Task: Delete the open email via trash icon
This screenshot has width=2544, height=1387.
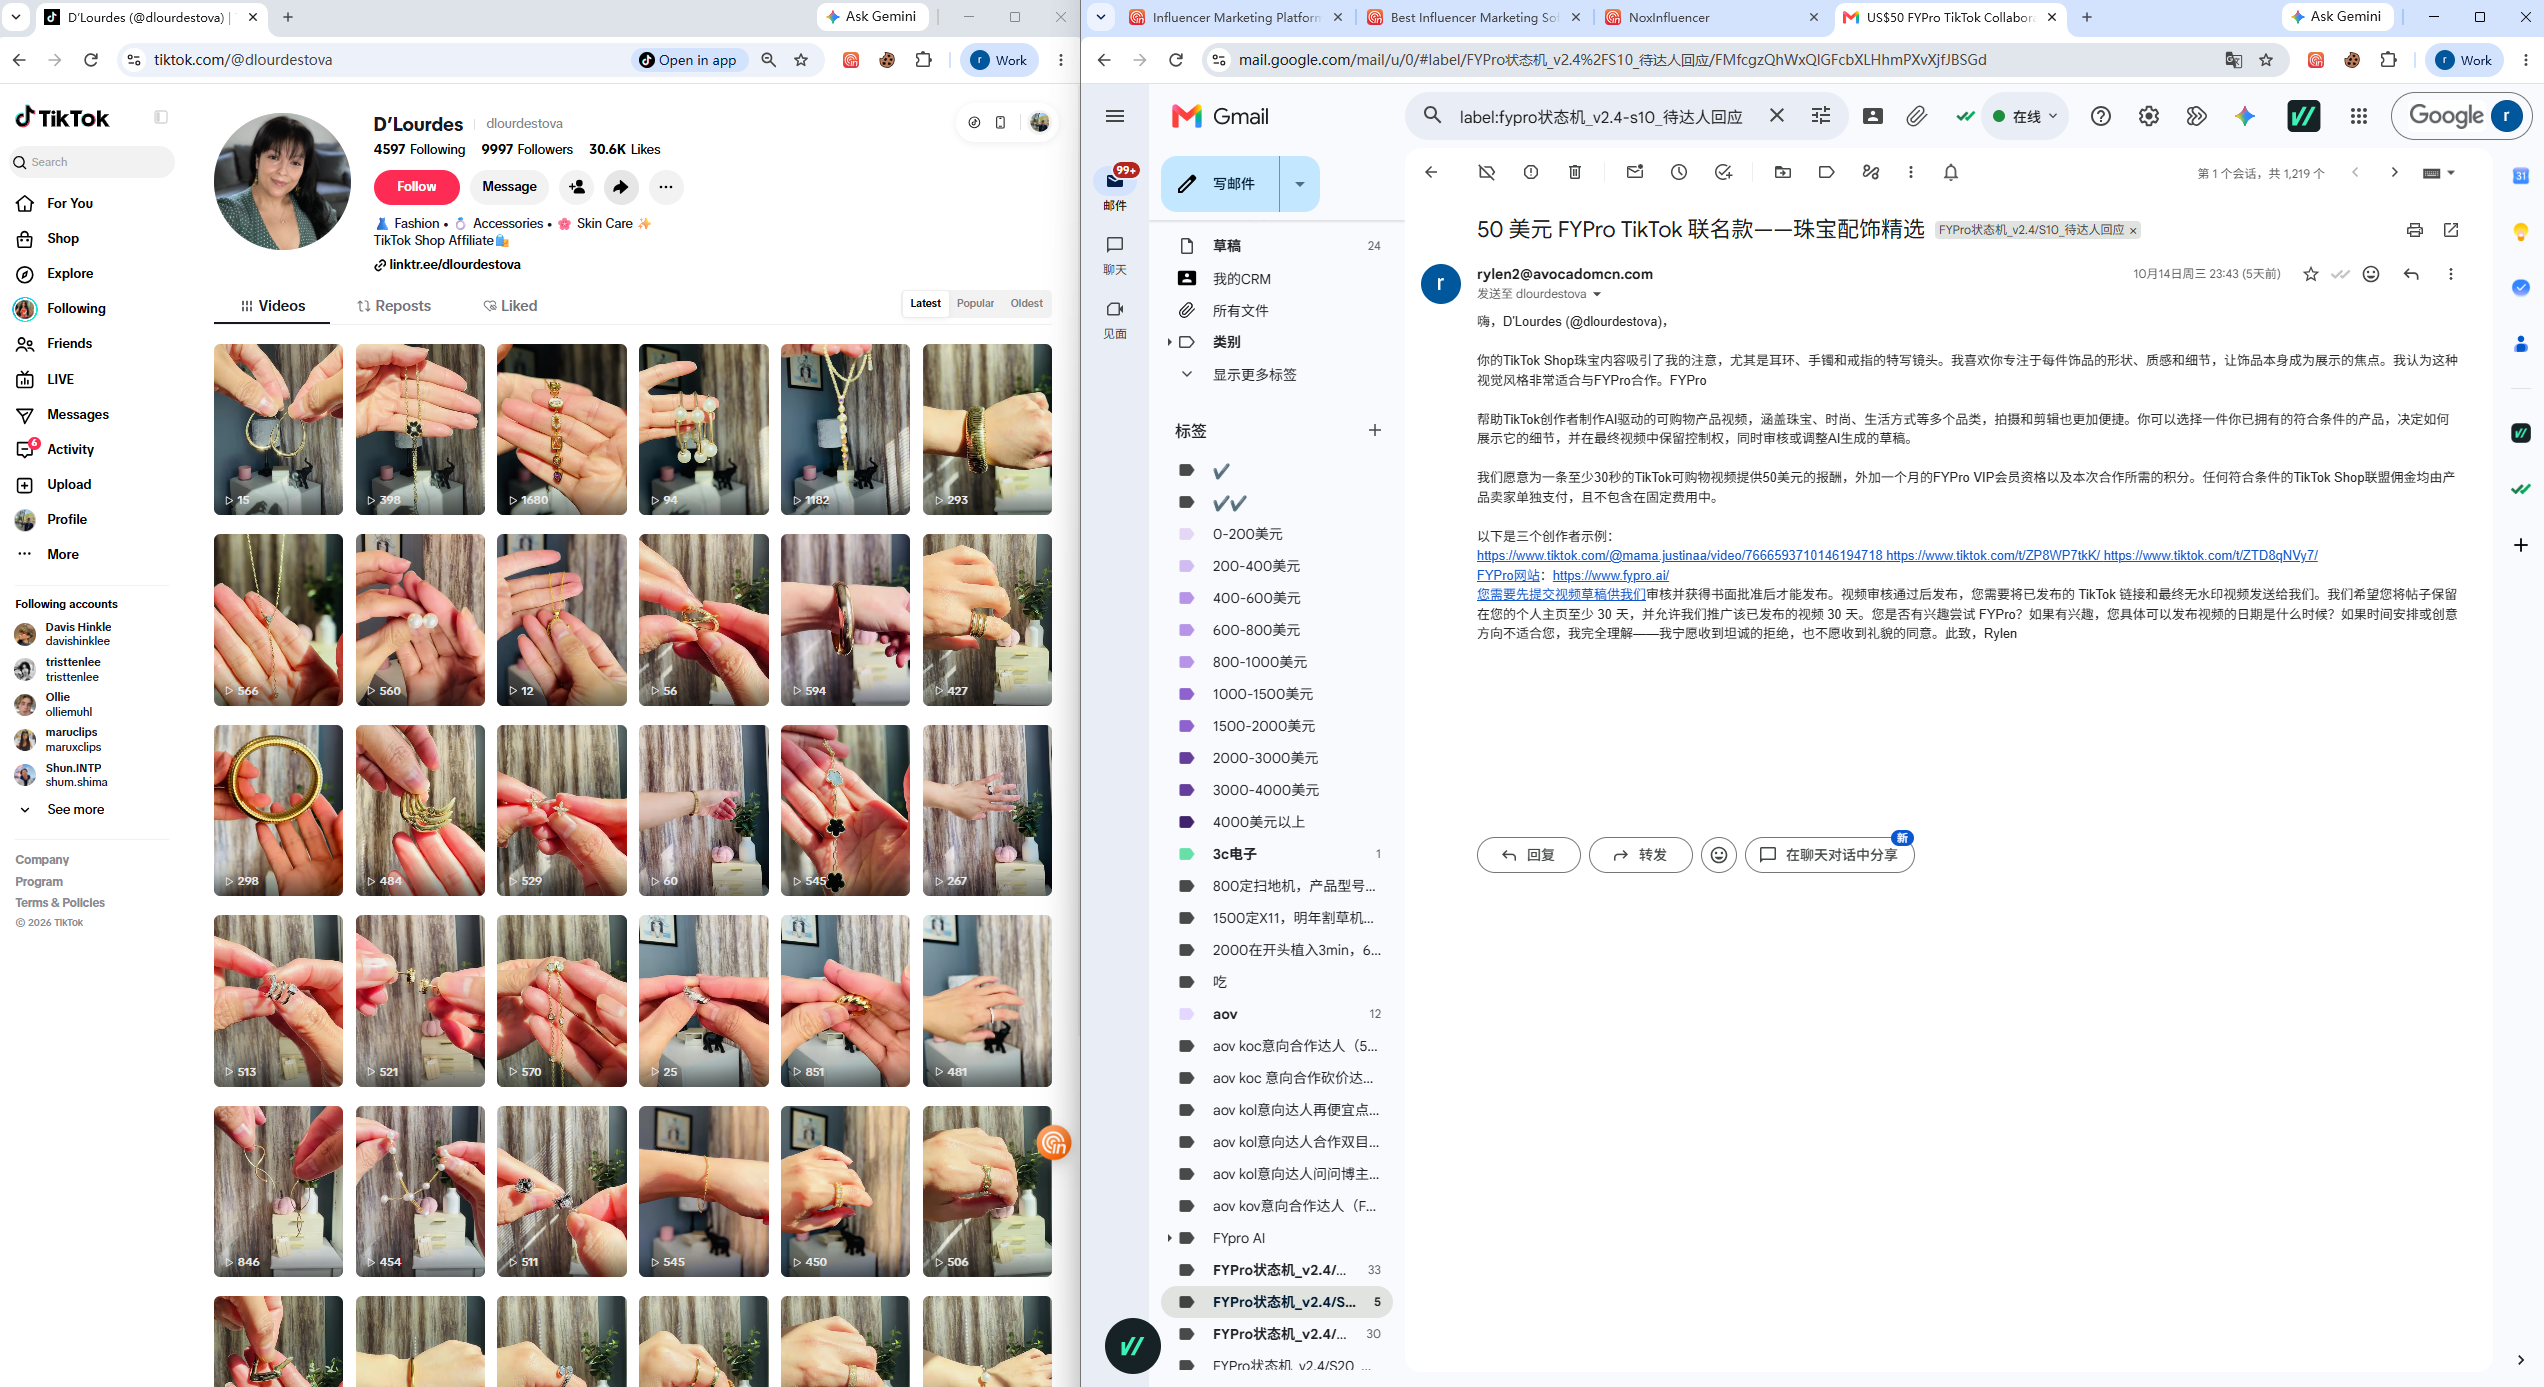Action: [x=1575, y=172]
